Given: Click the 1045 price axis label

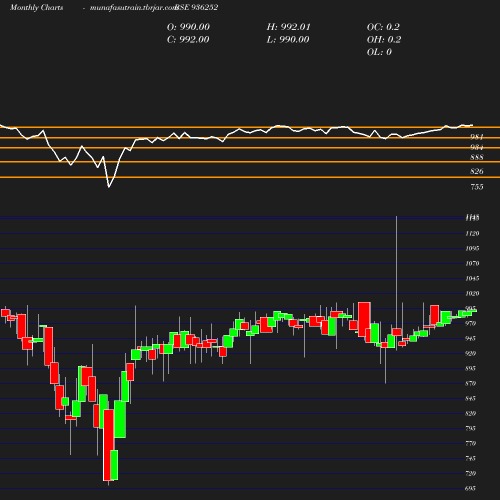Looking at the screenshot, I should (472, 278).
